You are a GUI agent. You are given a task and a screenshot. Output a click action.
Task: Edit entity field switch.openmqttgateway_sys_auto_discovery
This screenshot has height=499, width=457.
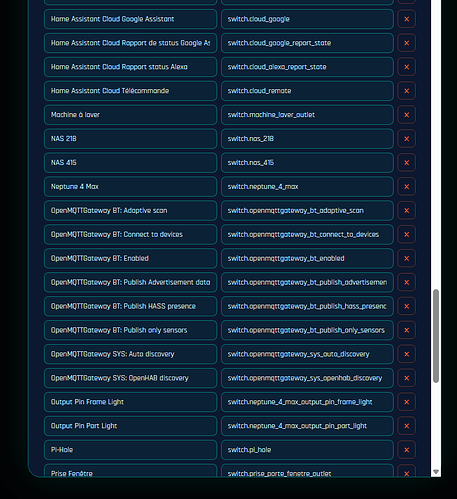[x=307, y=354]
